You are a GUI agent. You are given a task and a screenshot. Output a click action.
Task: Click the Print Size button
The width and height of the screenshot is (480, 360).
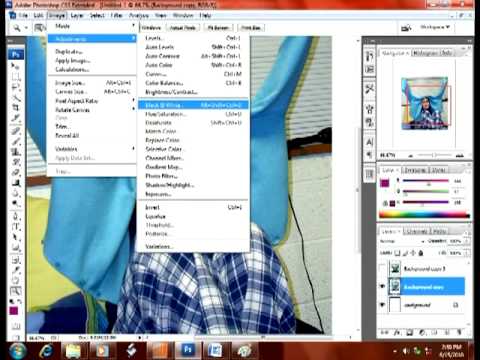(x=251, y=28)
